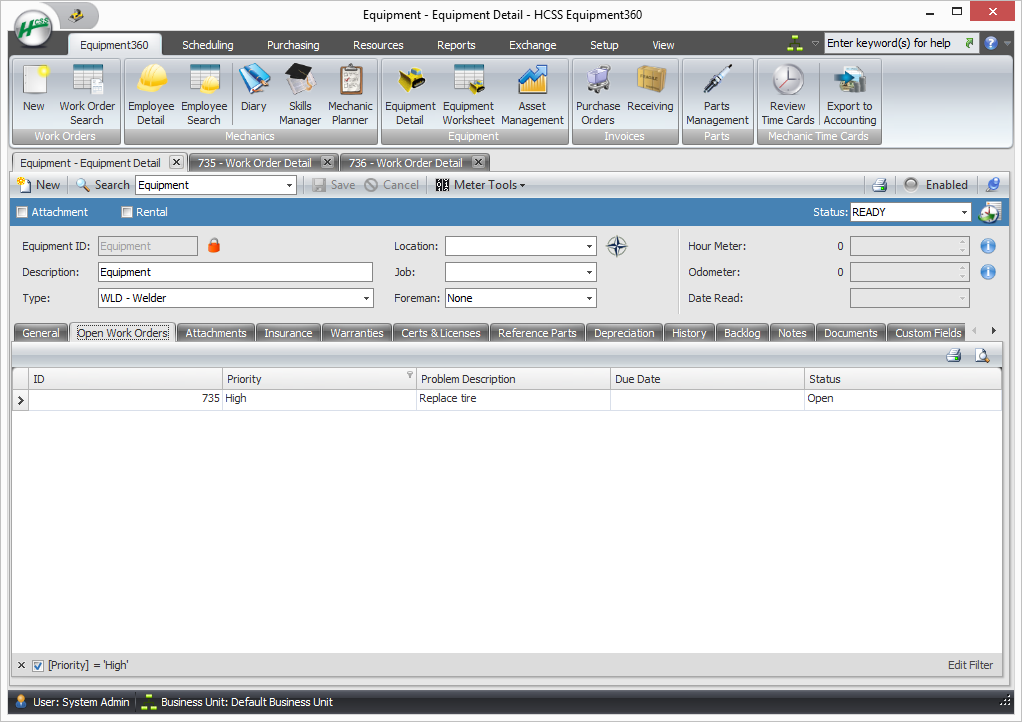Uncheck the Priority equals High filter checkbox
Screen dimensions: 1022x722
point(38,666)
